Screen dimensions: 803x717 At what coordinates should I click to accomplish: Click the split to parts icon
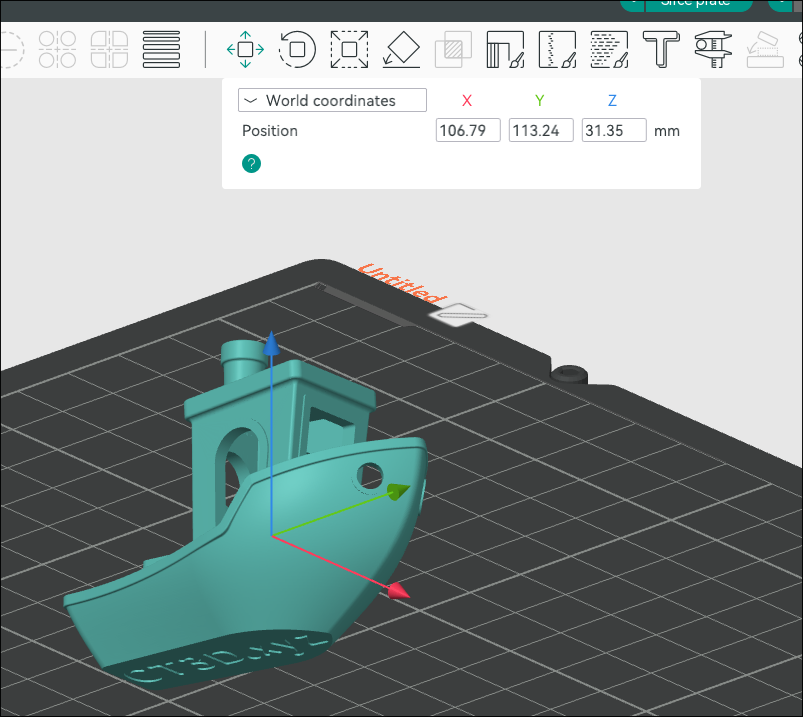[109, 49]
